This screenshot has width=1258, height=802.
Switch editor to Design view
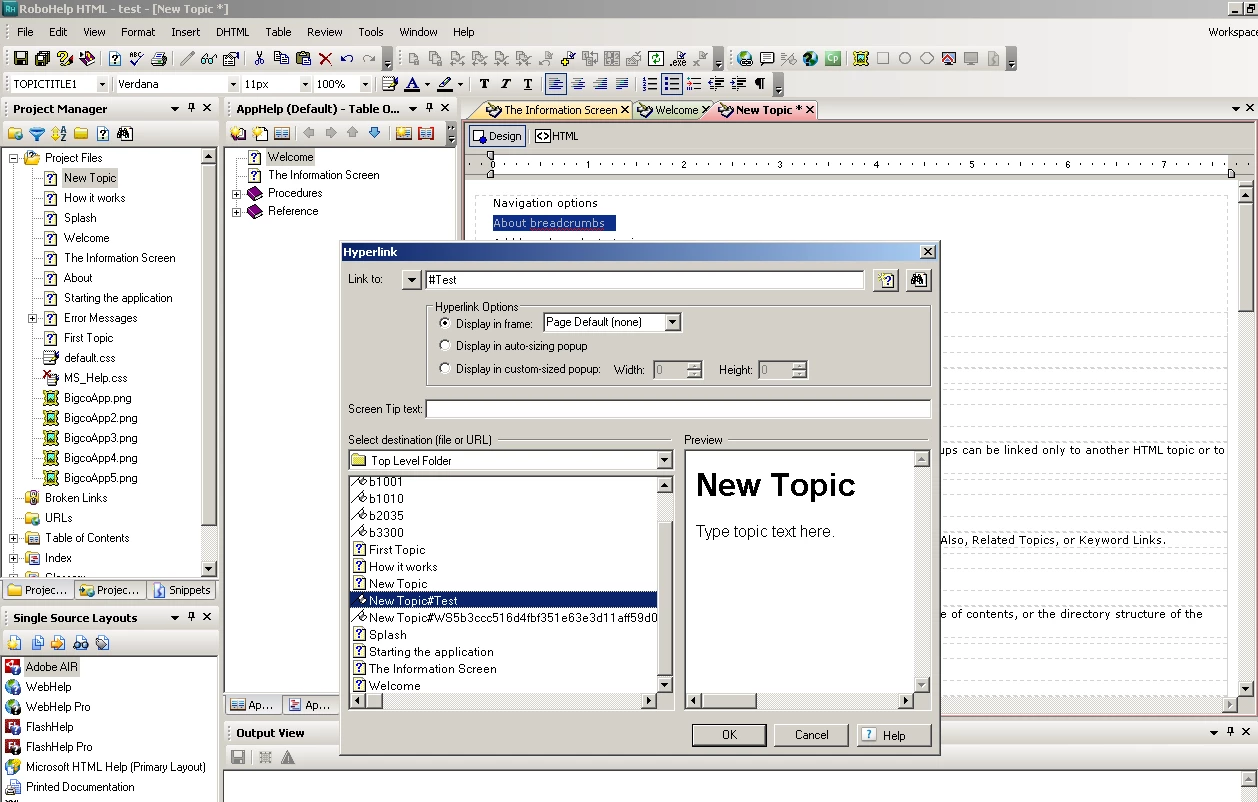pos(497,136)
